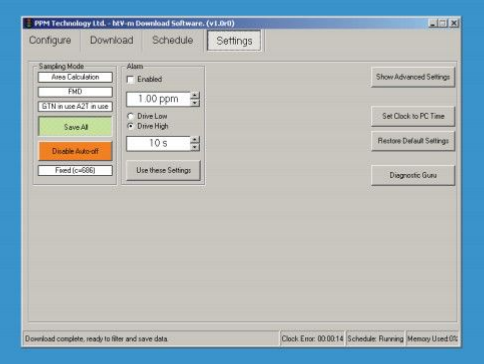
Task: Click the app icon in title bar
Action: point(29,23)
